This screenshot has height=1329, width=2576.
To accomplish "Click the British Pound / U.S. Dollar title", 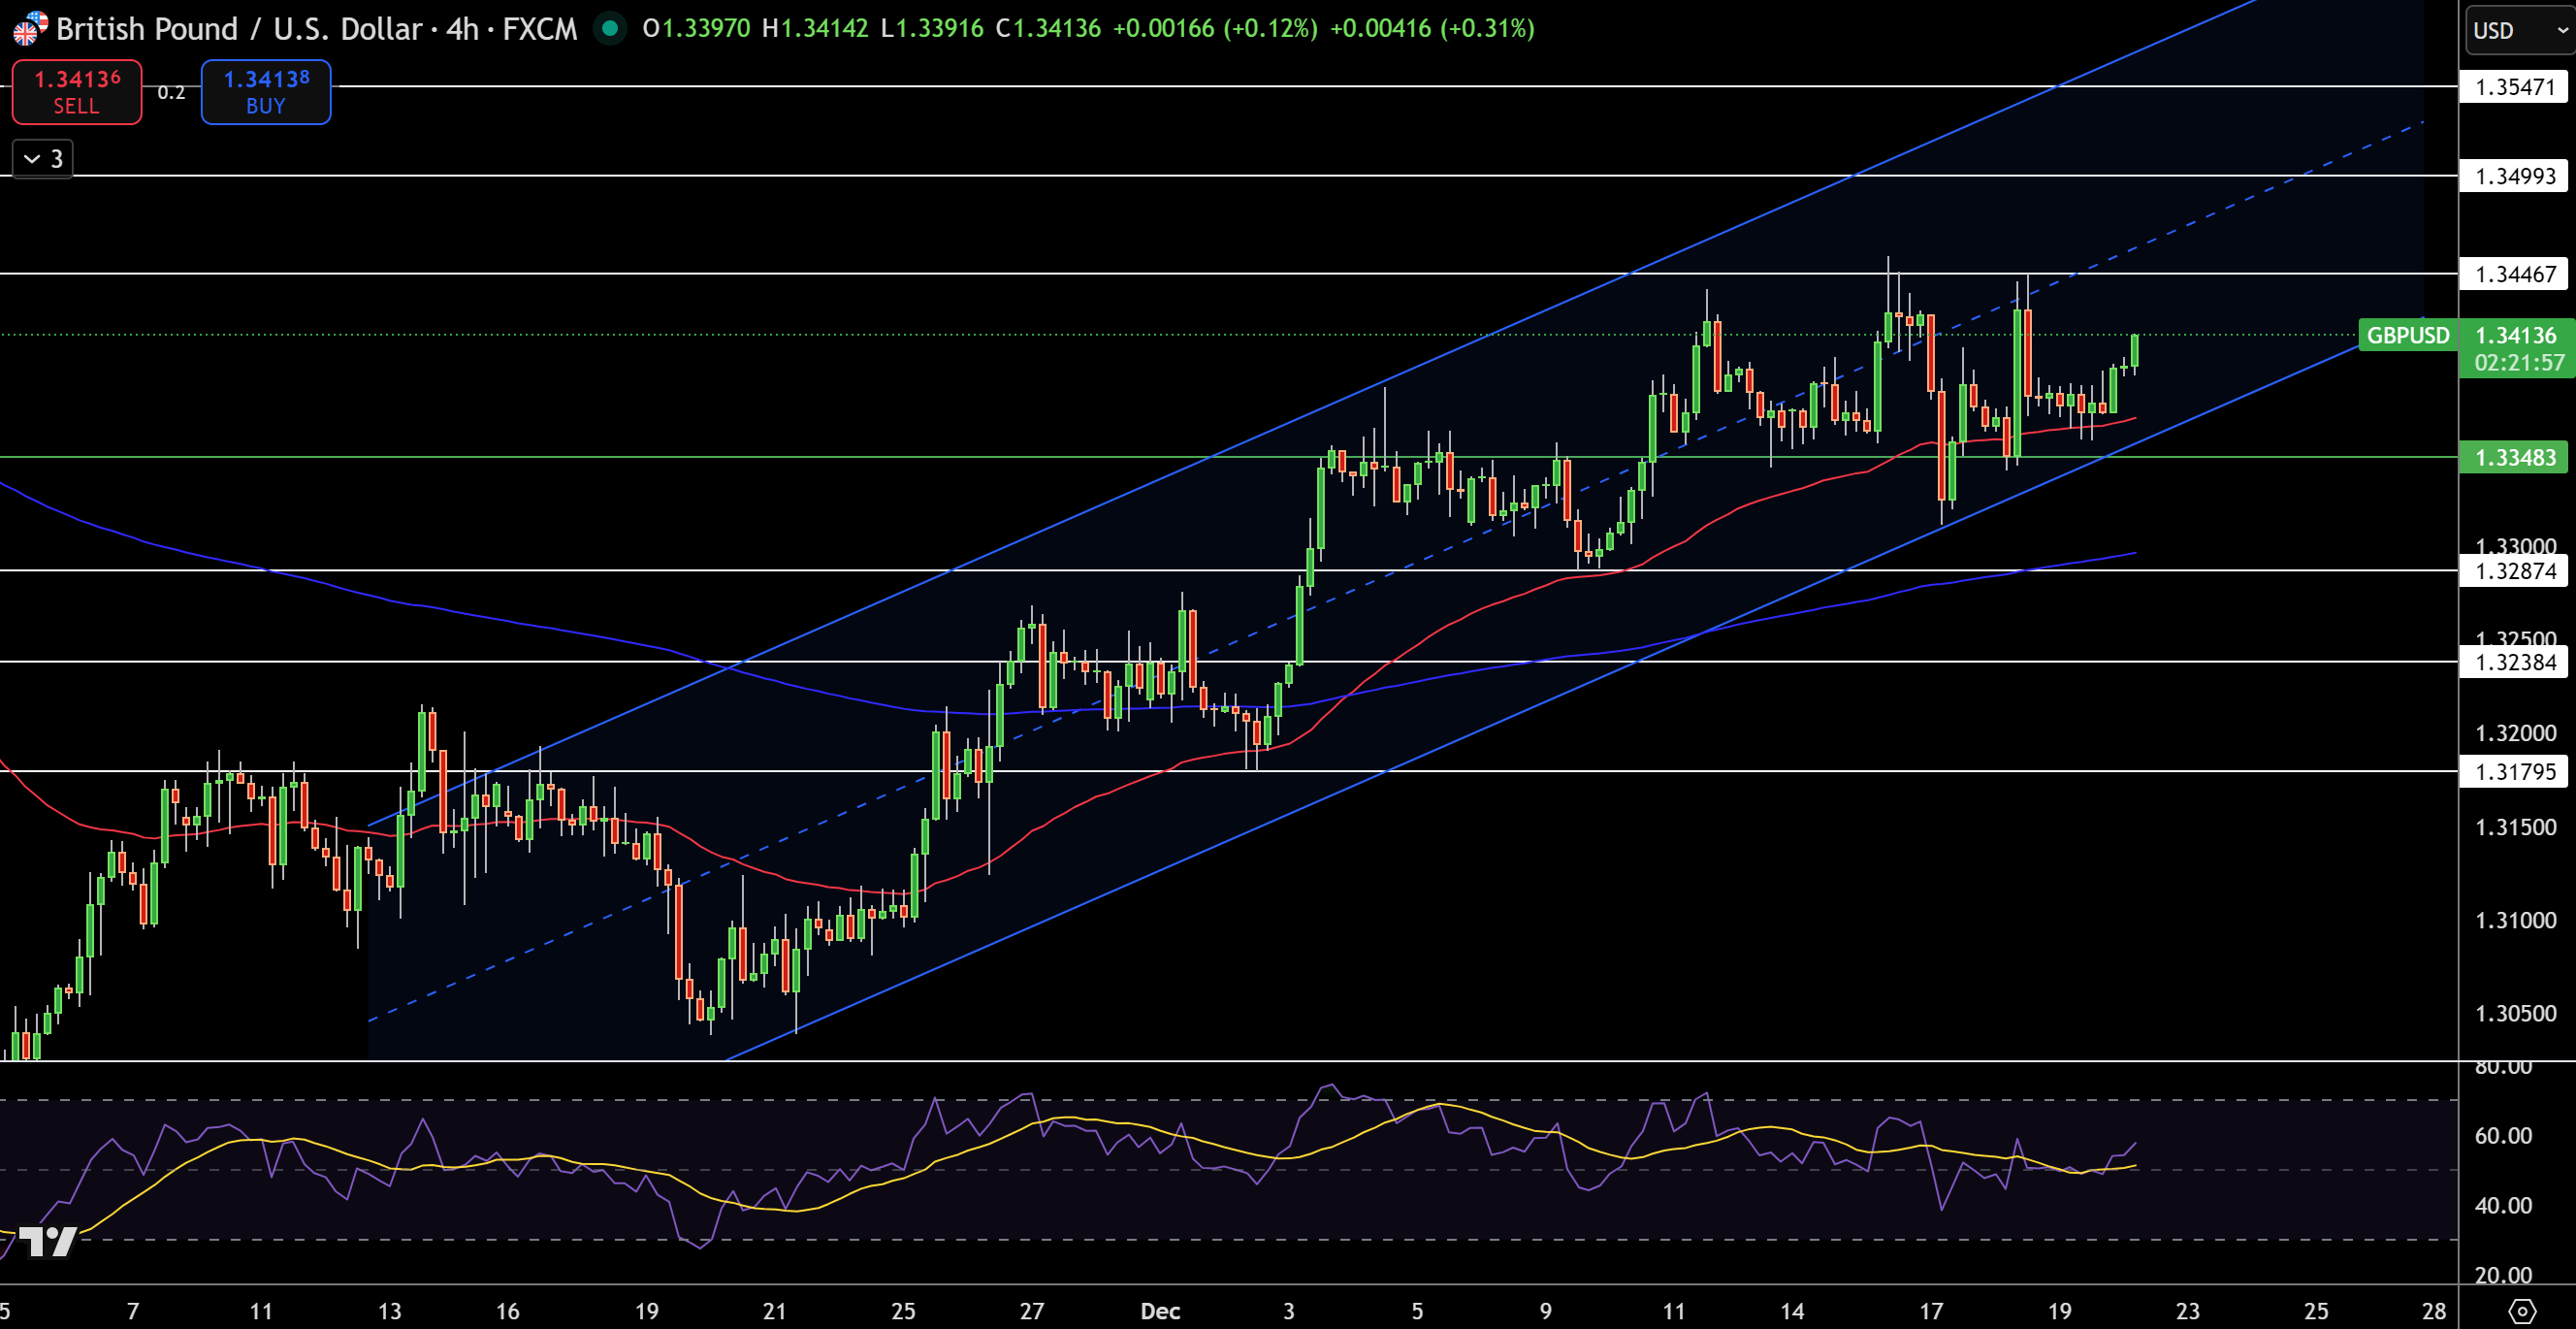I will (x=237, y=29).
